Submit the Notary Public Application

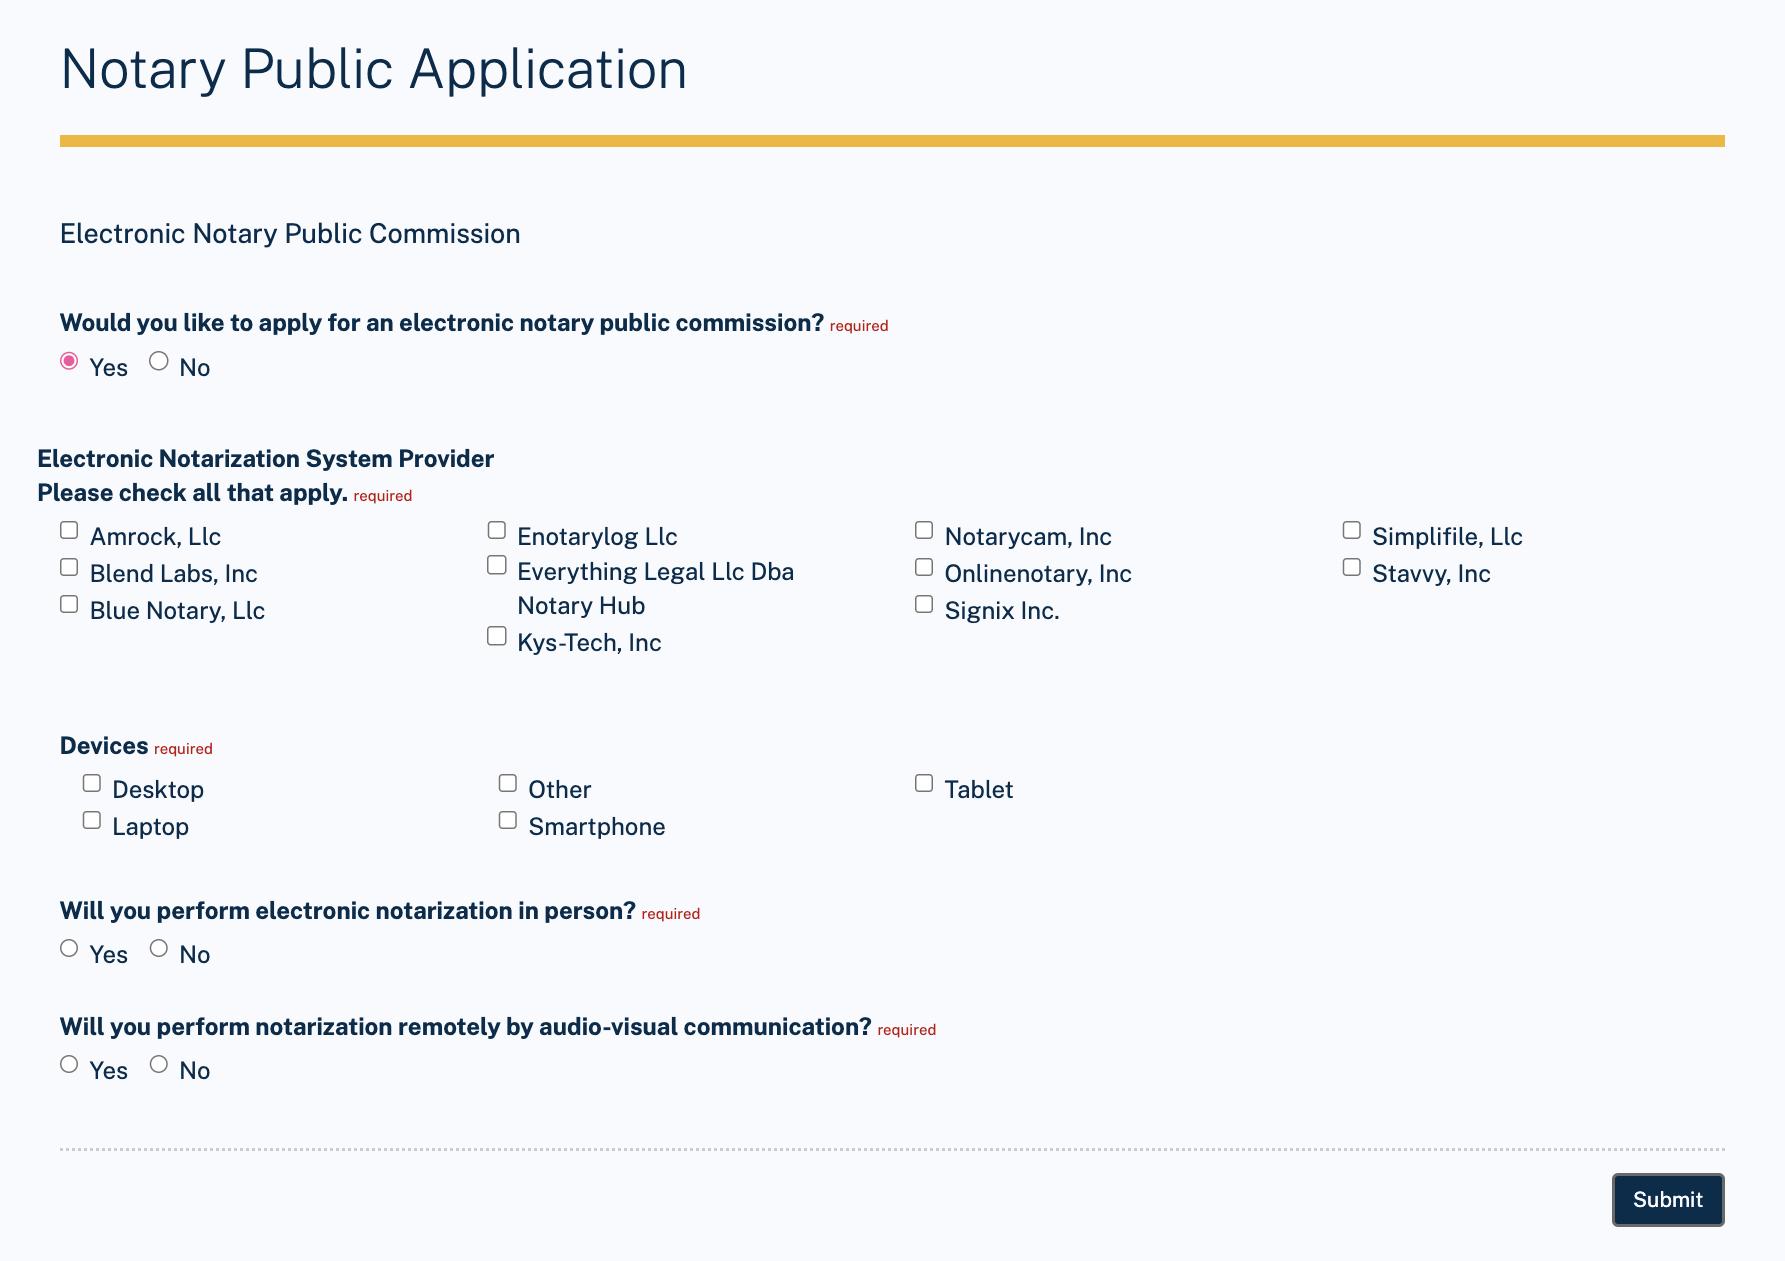[1666, 1200]
